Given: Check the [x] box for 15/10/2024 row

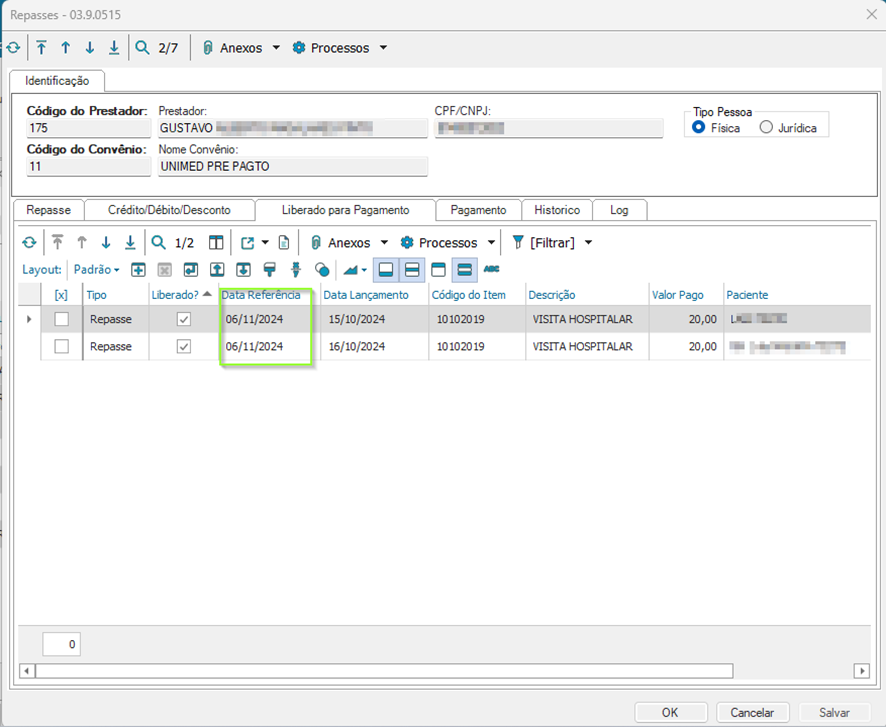Looking at the screenshot, I should [62, 319].
